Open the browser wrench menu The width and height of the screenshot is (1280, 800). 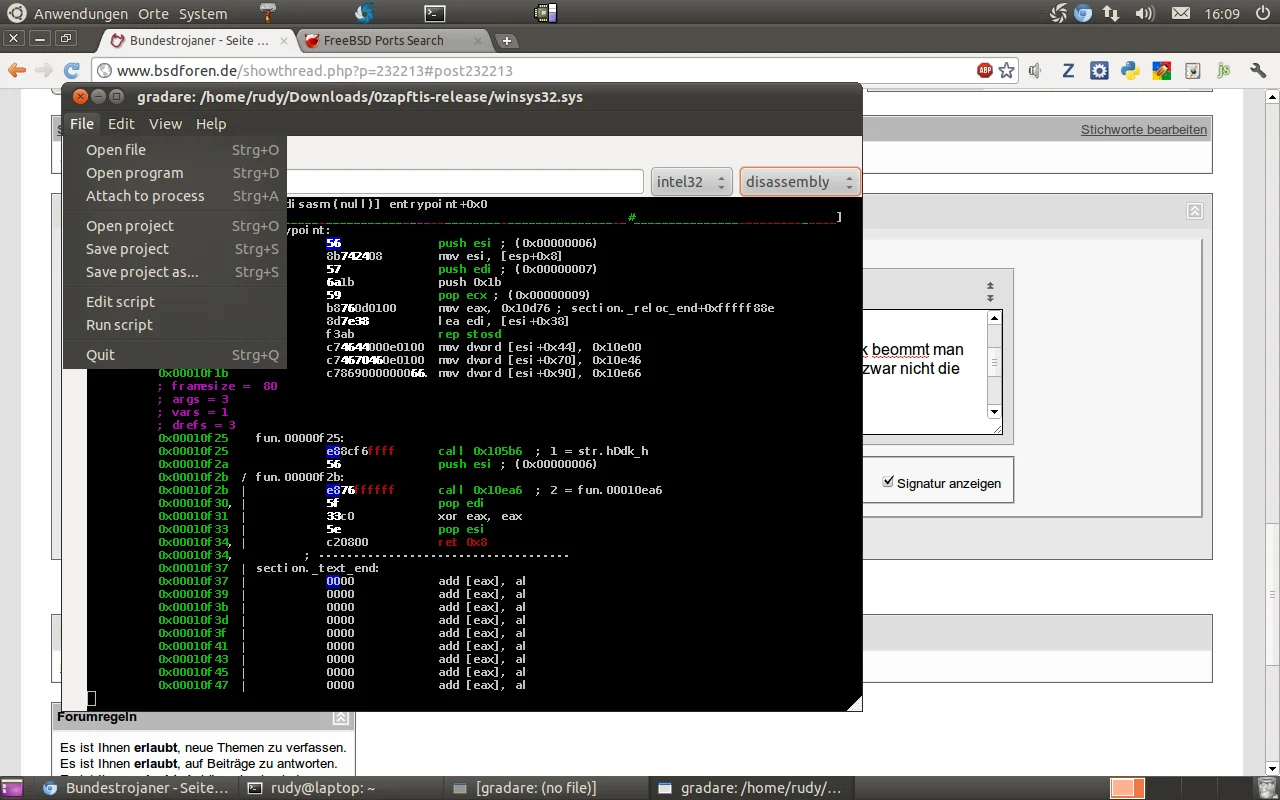[1258, 70]
